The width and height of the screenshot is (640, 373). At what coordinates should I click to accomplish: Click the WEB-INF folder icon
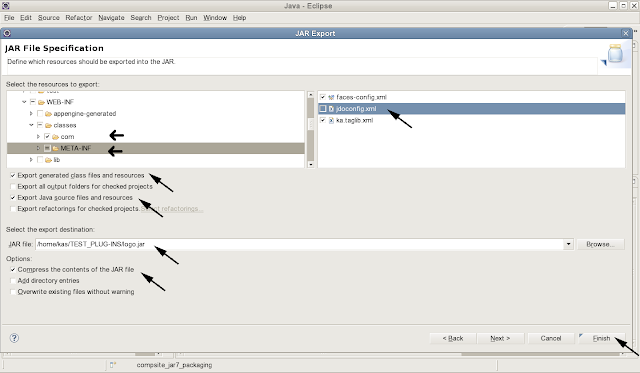coord(41,102)
